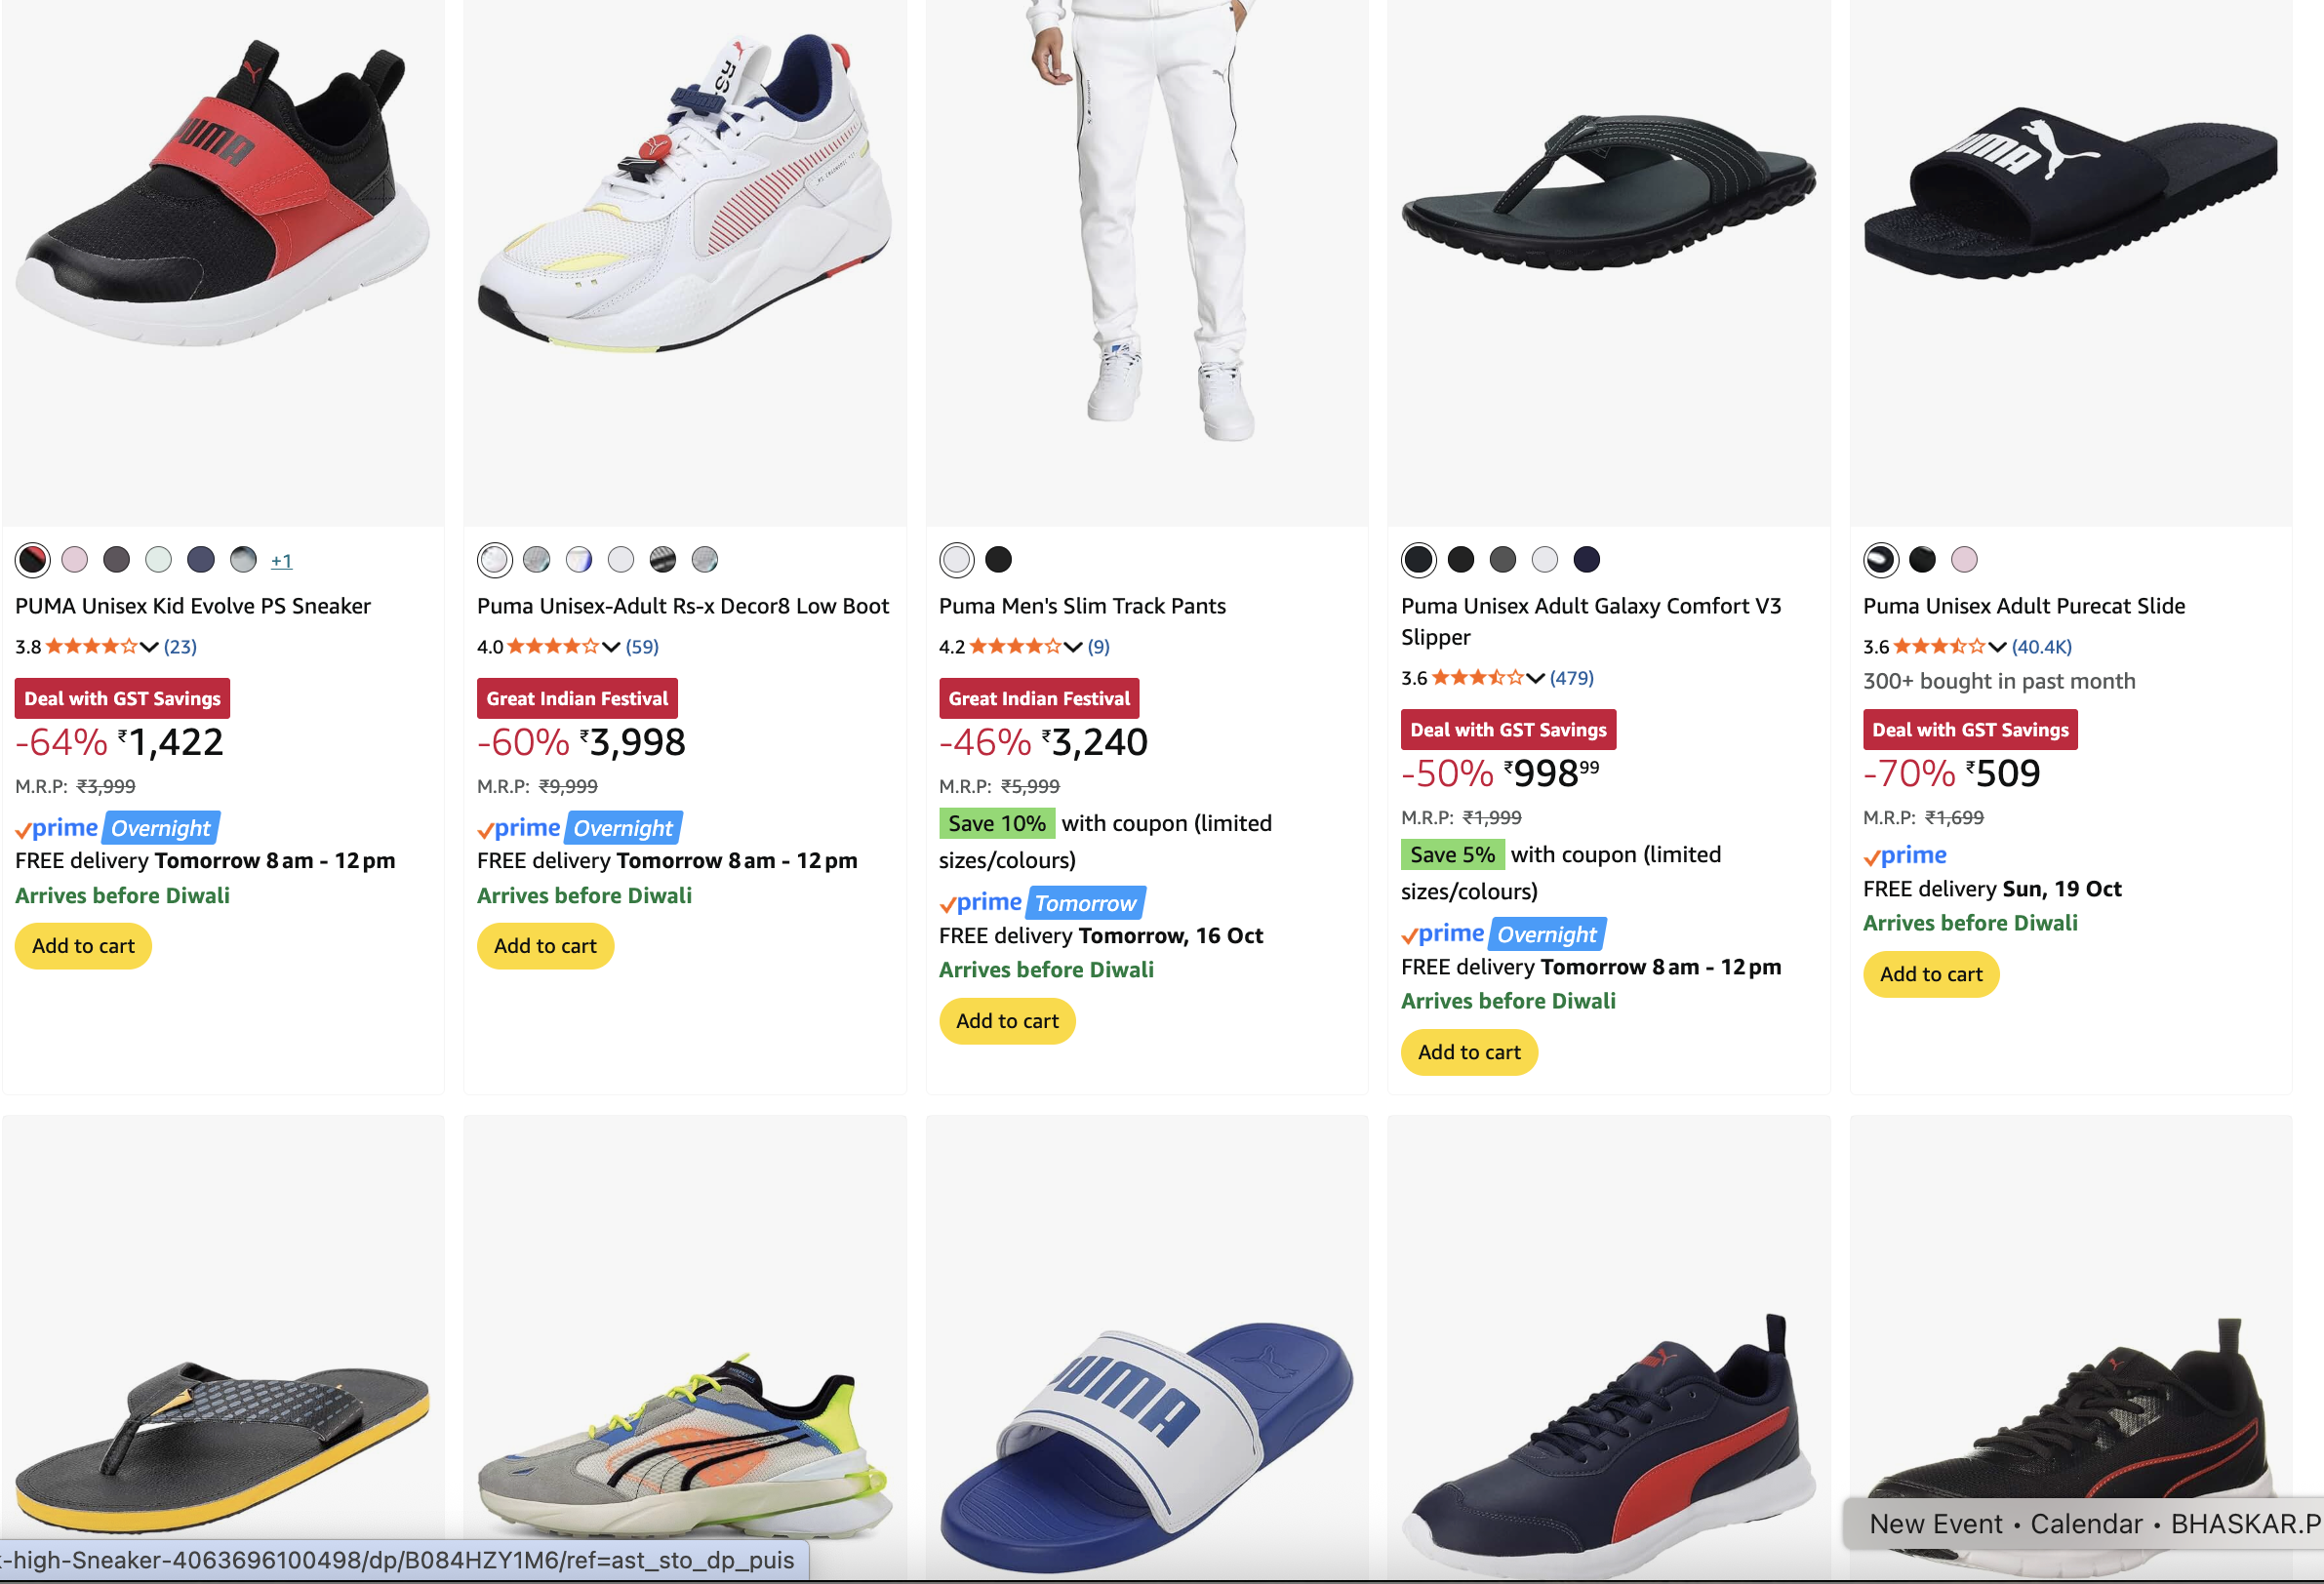The height and width of the screenshot is (1584, 2324).
Task: Click prime Overnight badge on Galaxy Comfort Slipper
Action: pos(1546,934)
